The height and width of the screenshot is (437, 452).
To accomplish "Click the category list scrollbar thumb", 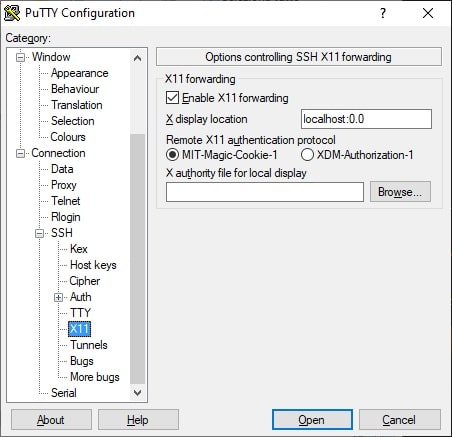I will (137, 258).
